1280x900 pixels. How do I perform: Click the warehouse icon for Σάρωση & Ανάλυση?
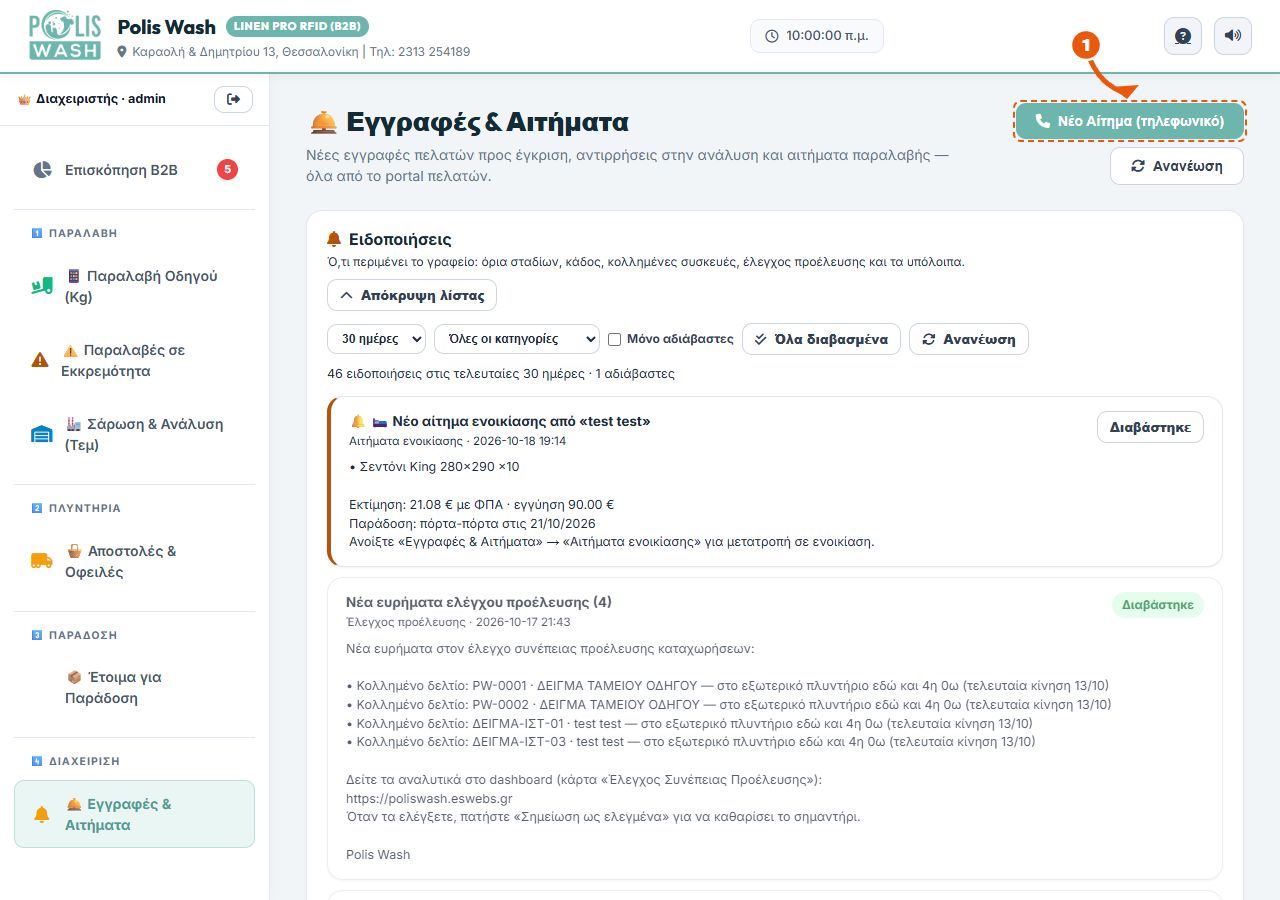41,435
